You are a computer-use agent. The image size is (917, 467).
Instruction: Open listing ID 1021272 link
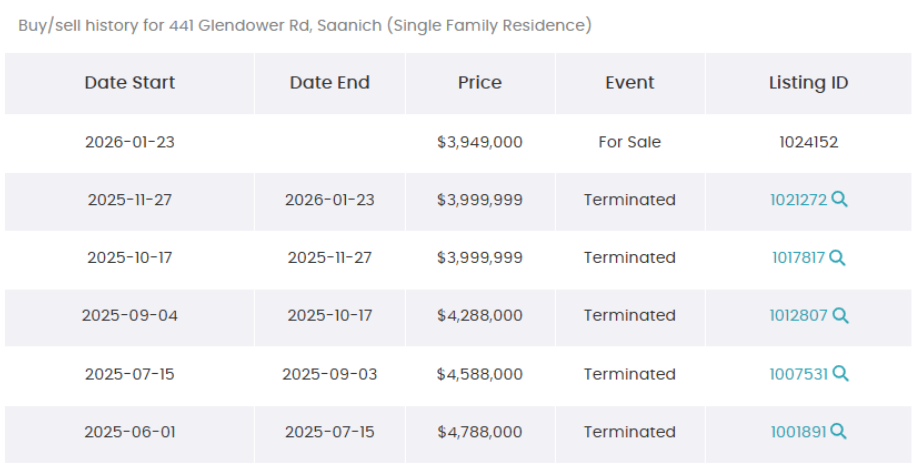coord(798,200)
